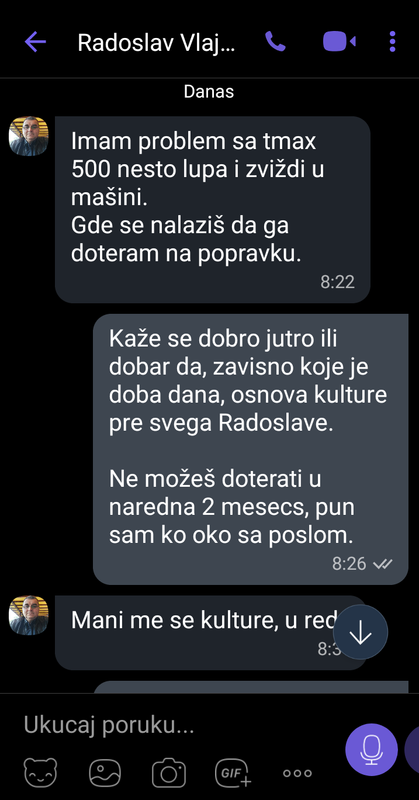
Task: Open the photo gallery icon
Action: coord(105,772)
